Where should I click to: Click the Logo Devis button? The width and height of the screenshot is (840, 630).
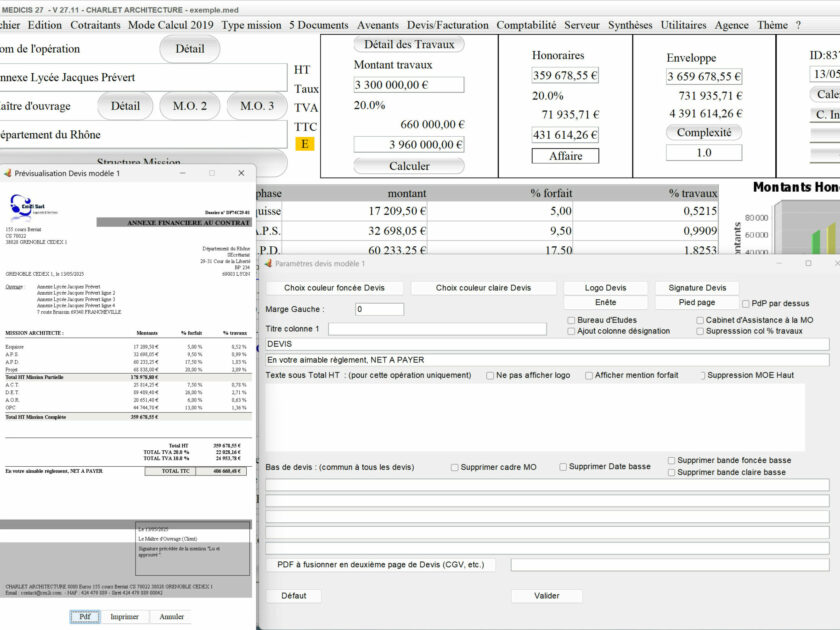coord(605,288)
